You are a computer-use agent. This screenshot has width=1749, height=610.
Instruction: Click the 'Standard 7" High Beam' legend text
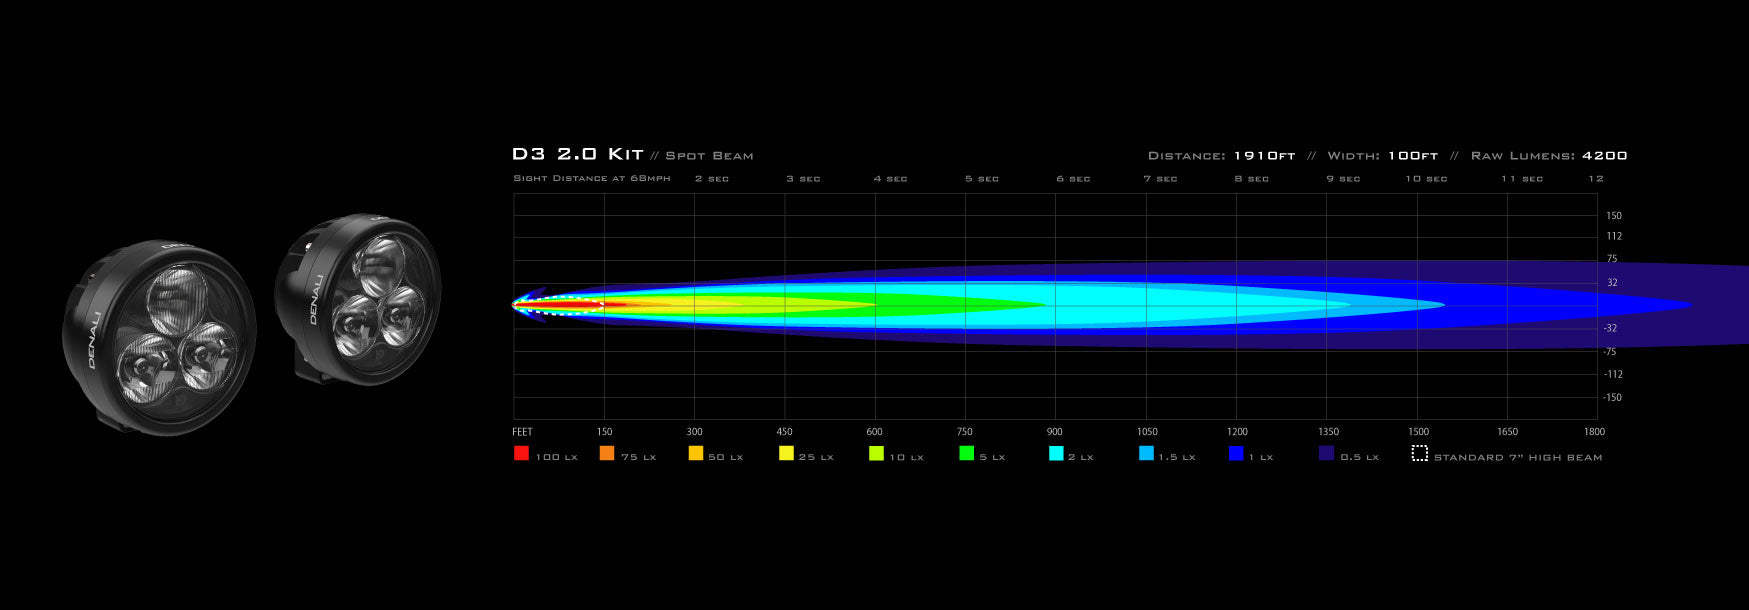coord(1518,457)
